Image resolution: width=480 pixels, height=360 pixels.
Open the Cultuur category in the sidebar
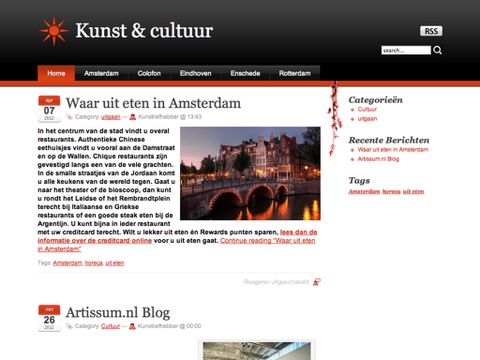pyautogui.click(x=367, y=109)
